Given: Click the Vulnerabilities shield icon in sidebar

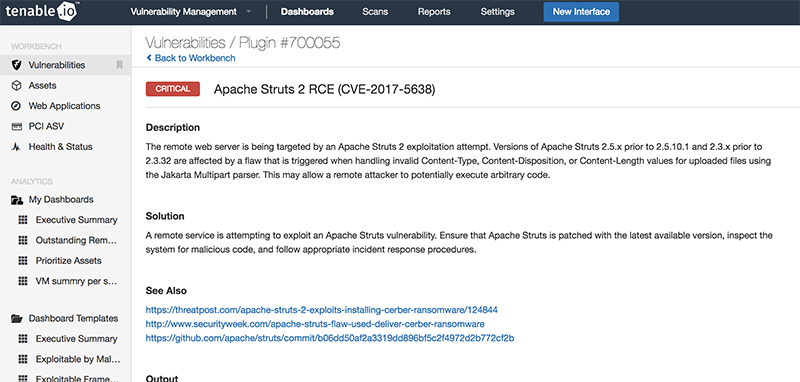Looking at the screenshot, I should click(17, 65).
